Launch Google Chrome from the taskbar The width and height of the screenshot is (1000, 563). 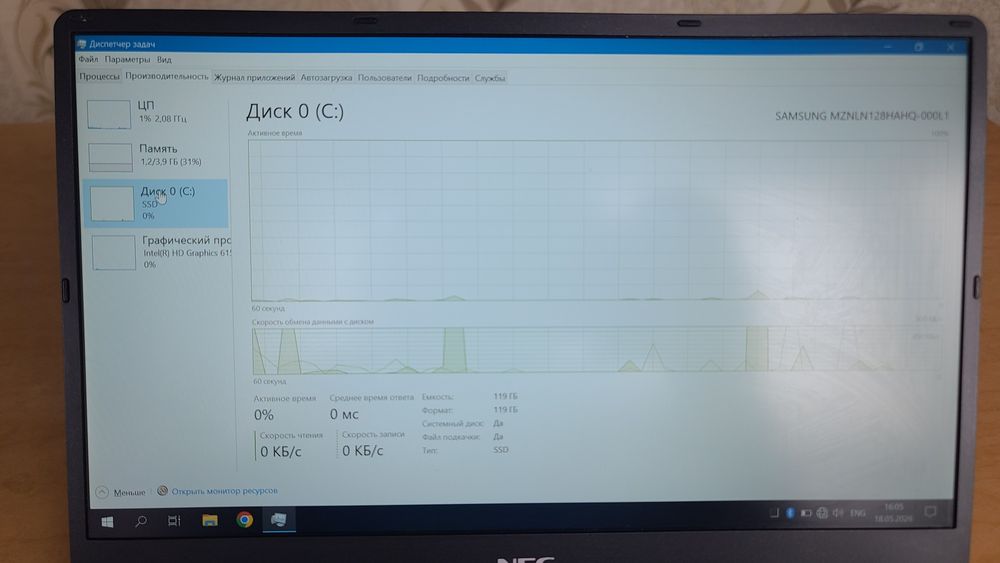click(244, 520)
